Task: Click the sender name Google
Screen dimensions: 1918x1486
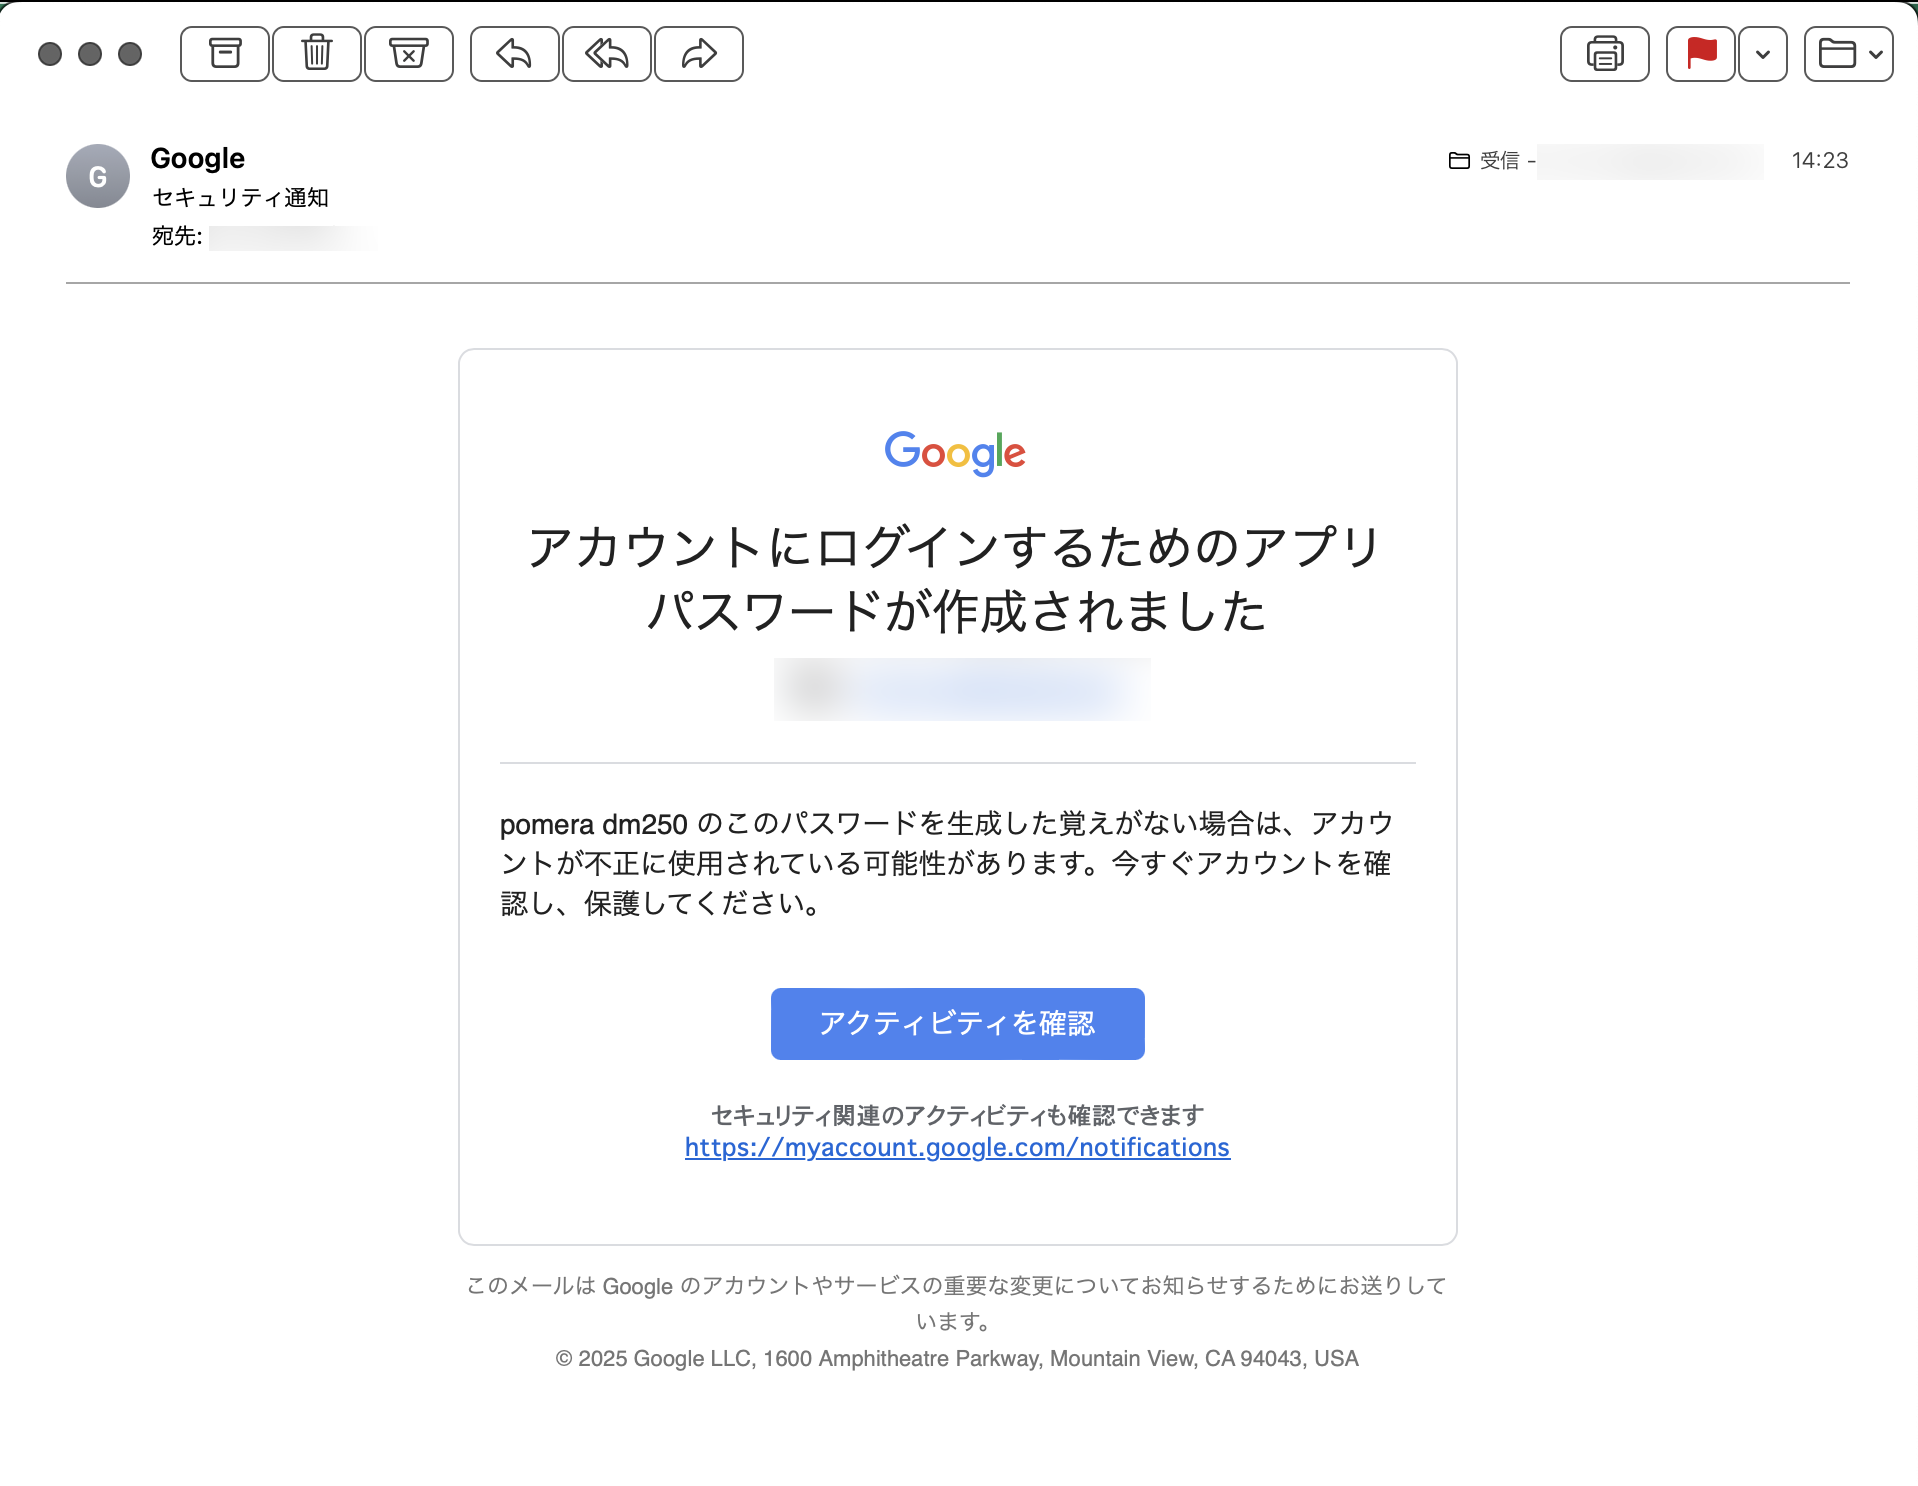Action: coord(198,158)
